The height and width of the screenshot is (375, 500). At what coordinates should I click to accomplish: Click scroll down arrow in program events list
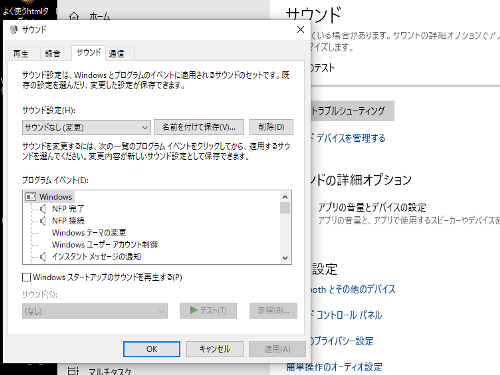285,258
